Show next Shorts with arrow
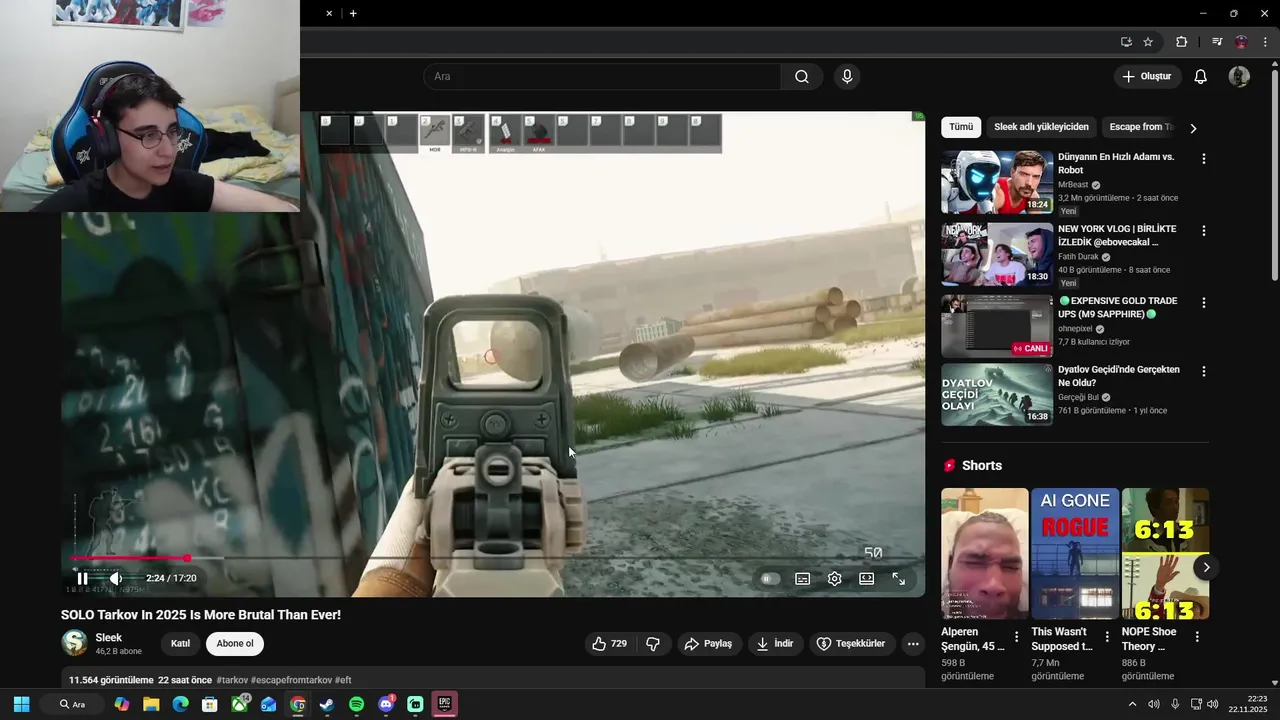 tap(1206, 567)
